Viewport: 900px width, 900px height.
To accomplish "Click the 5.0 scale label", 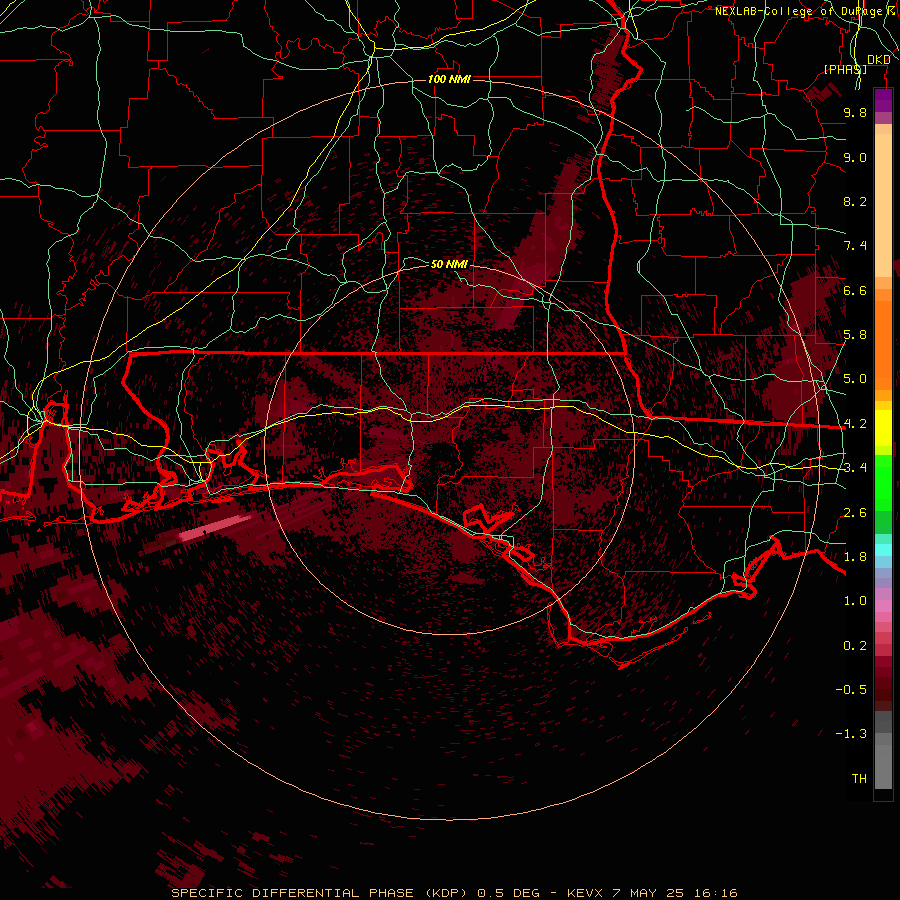I will tap(855, 379).
